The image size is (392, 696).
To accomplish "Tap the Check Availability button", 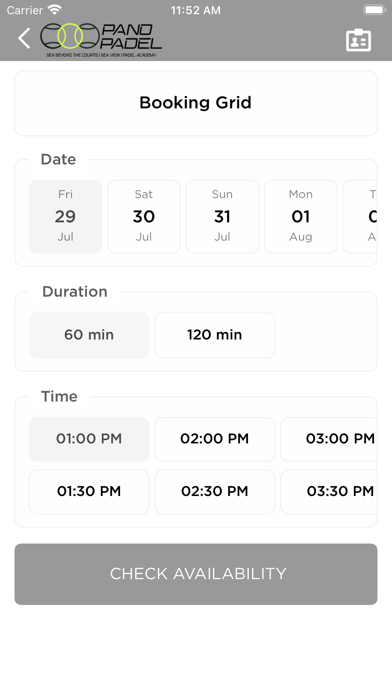I will tap(196, 574).
